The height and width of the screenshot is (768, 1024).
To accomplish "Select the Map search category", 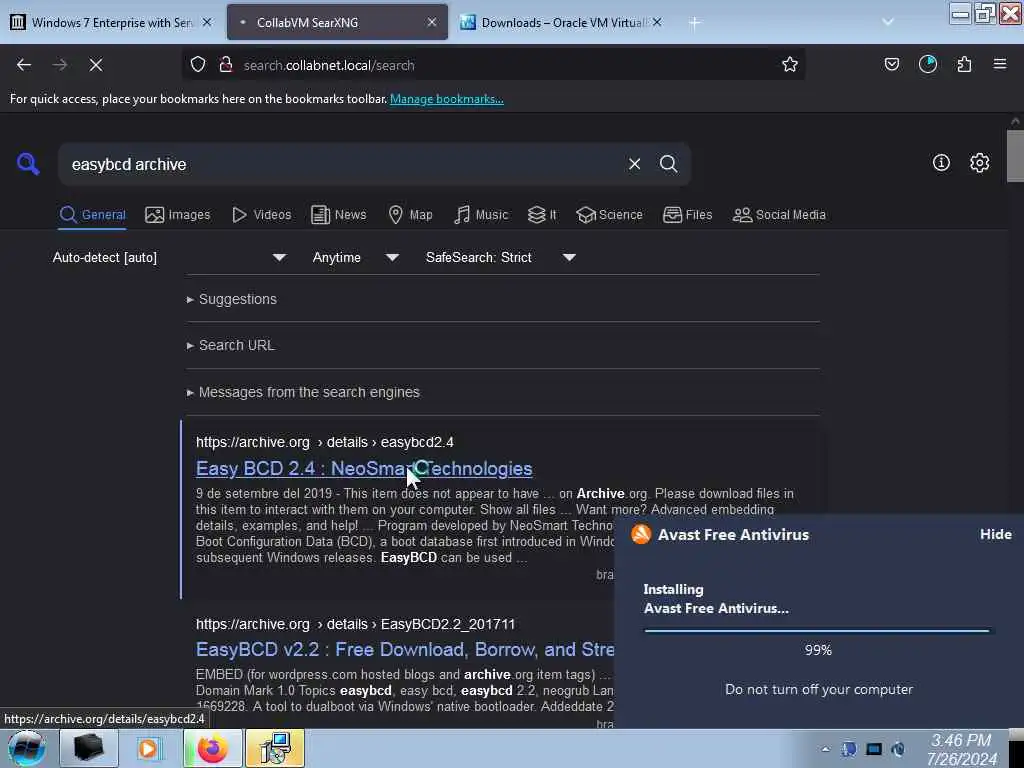I will point(410,215).
